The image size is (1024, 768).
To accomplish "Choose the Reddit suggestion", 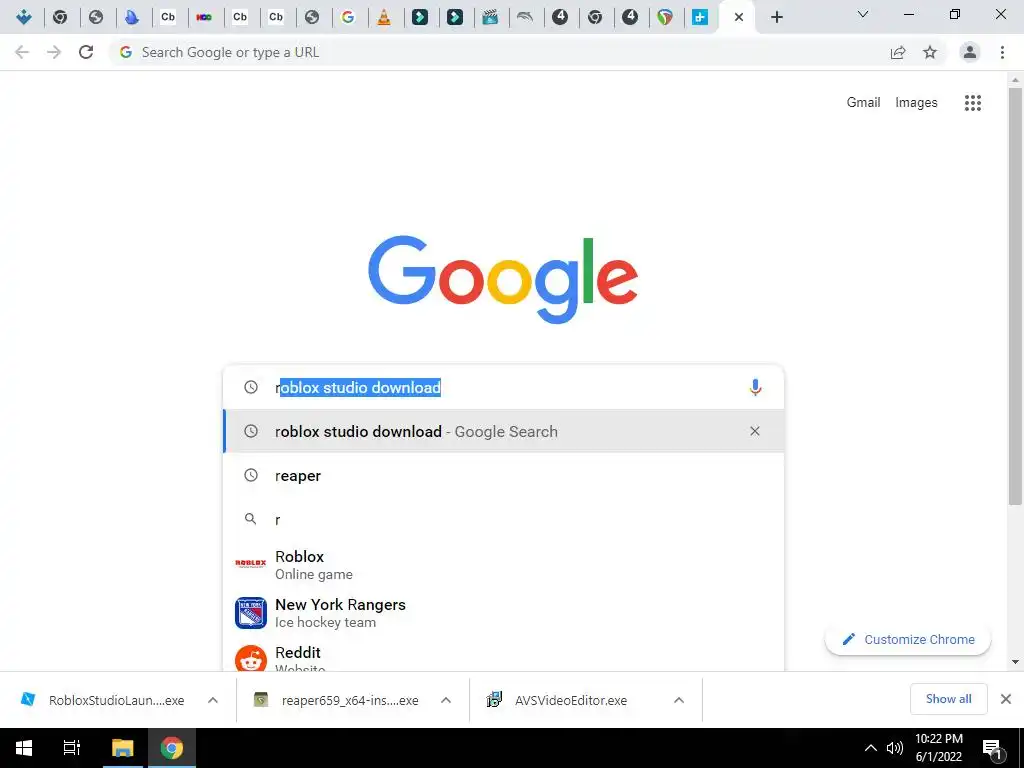I will 503,656.
